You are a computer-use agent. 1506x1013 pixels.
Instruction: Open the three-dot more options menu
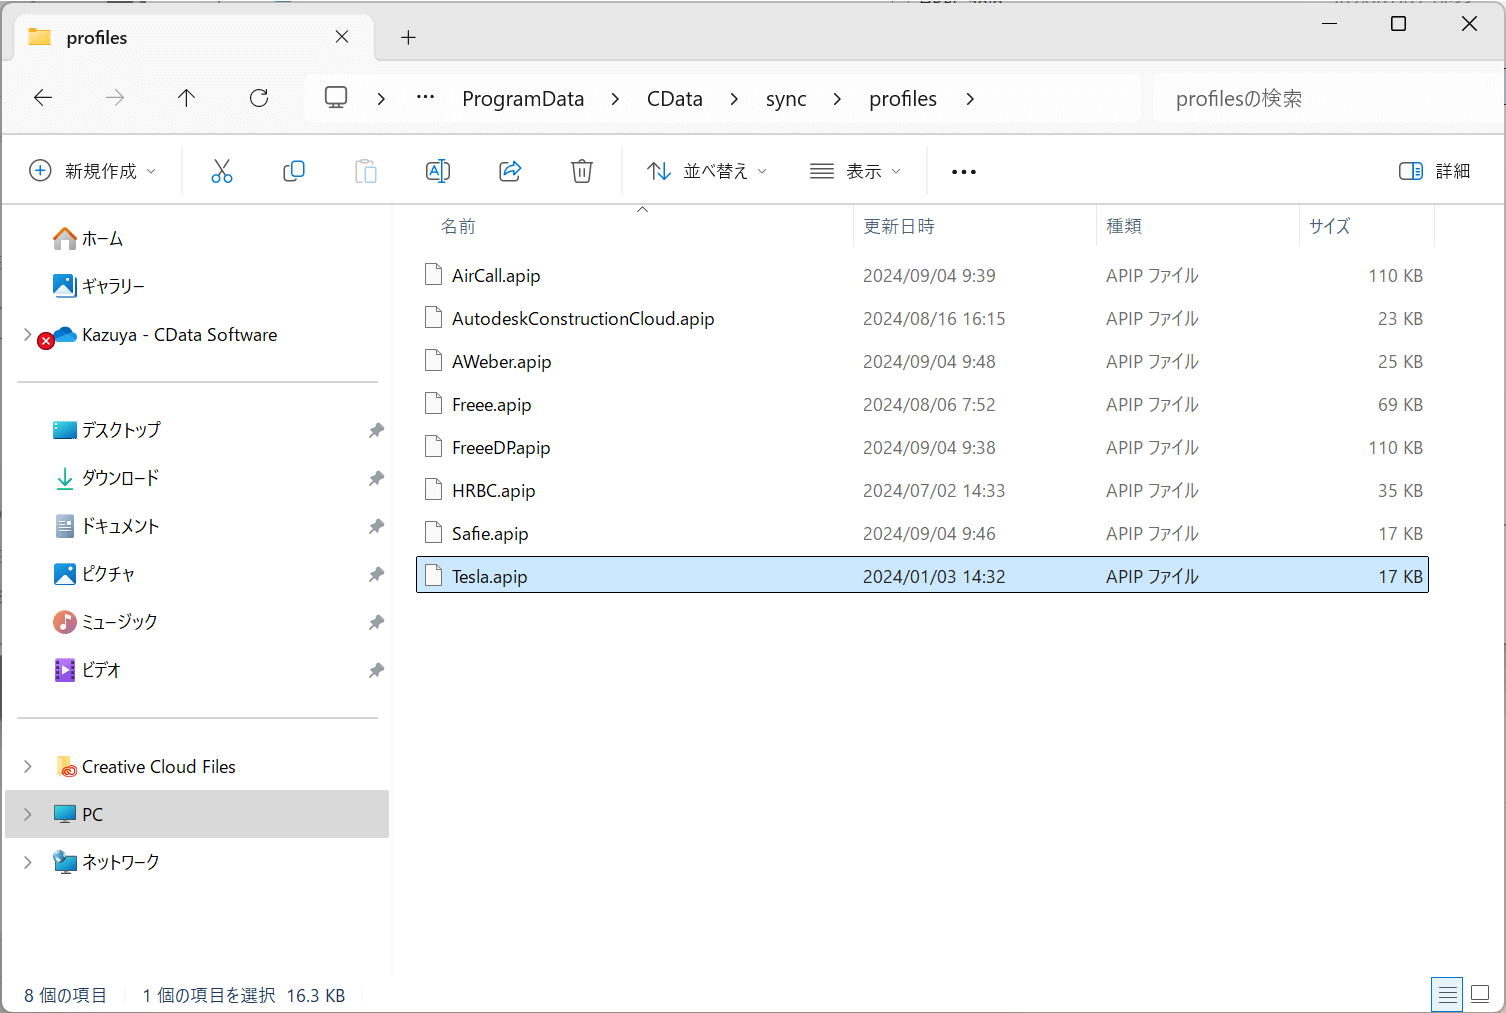[x=964, y=172]
